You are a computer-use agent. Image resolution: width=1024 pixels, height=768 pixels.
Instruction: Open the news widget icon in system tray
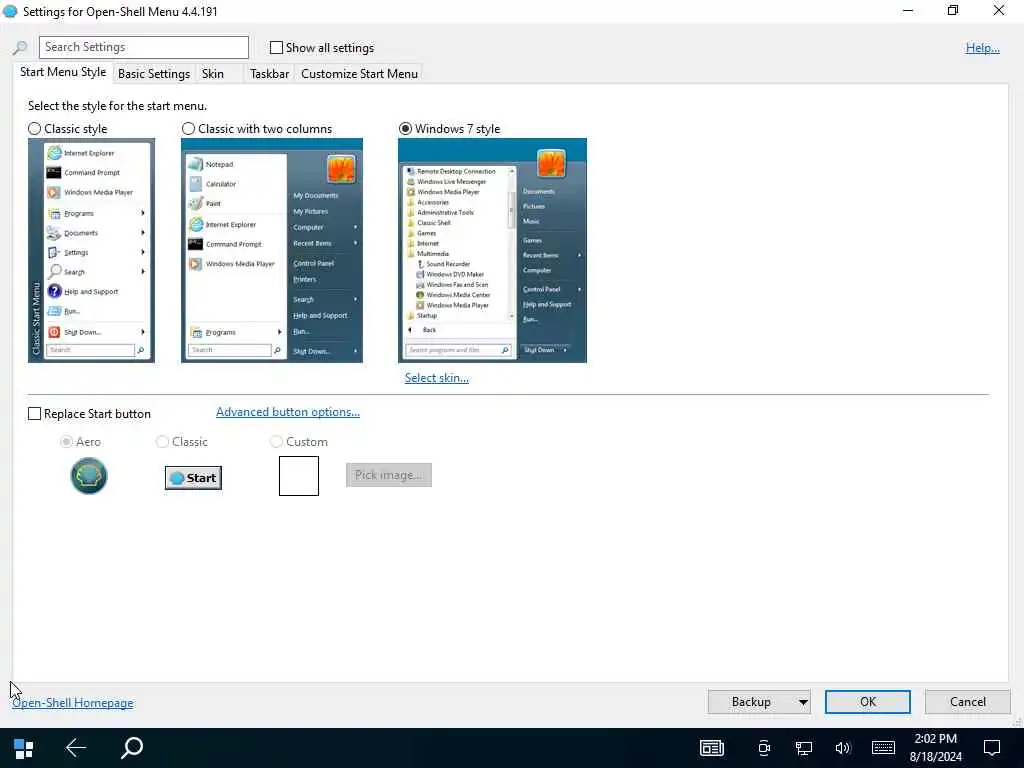(x=712, y=748)
